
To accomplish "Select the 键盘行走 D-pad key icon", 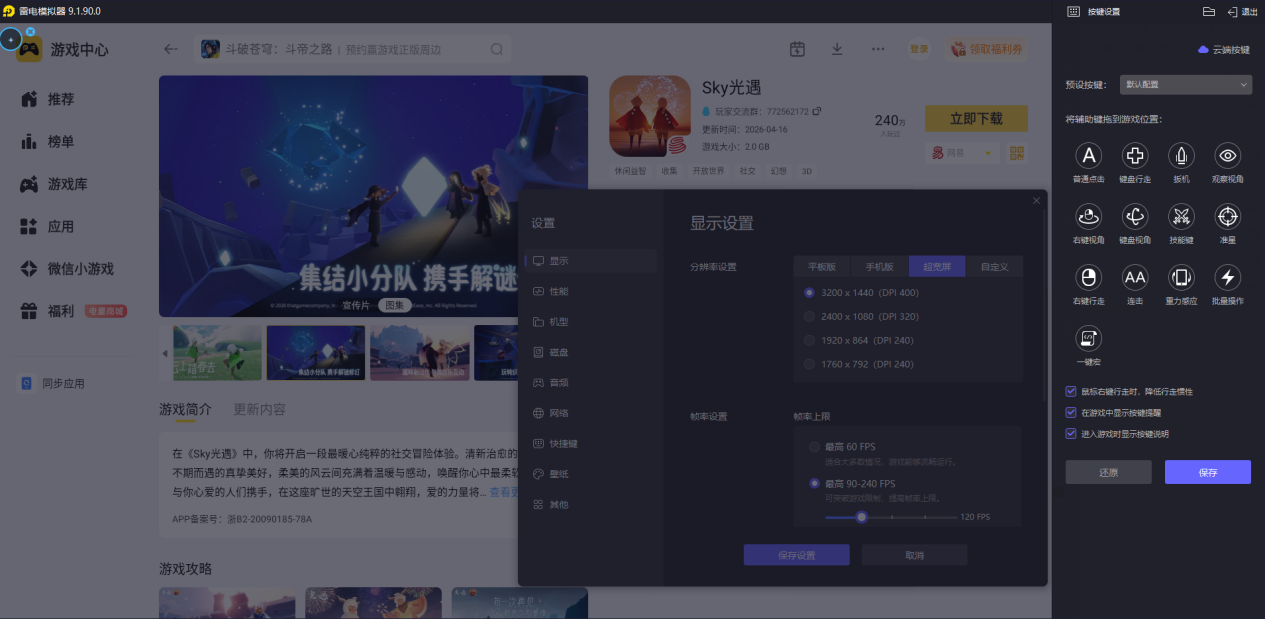I will (1135, 155).
